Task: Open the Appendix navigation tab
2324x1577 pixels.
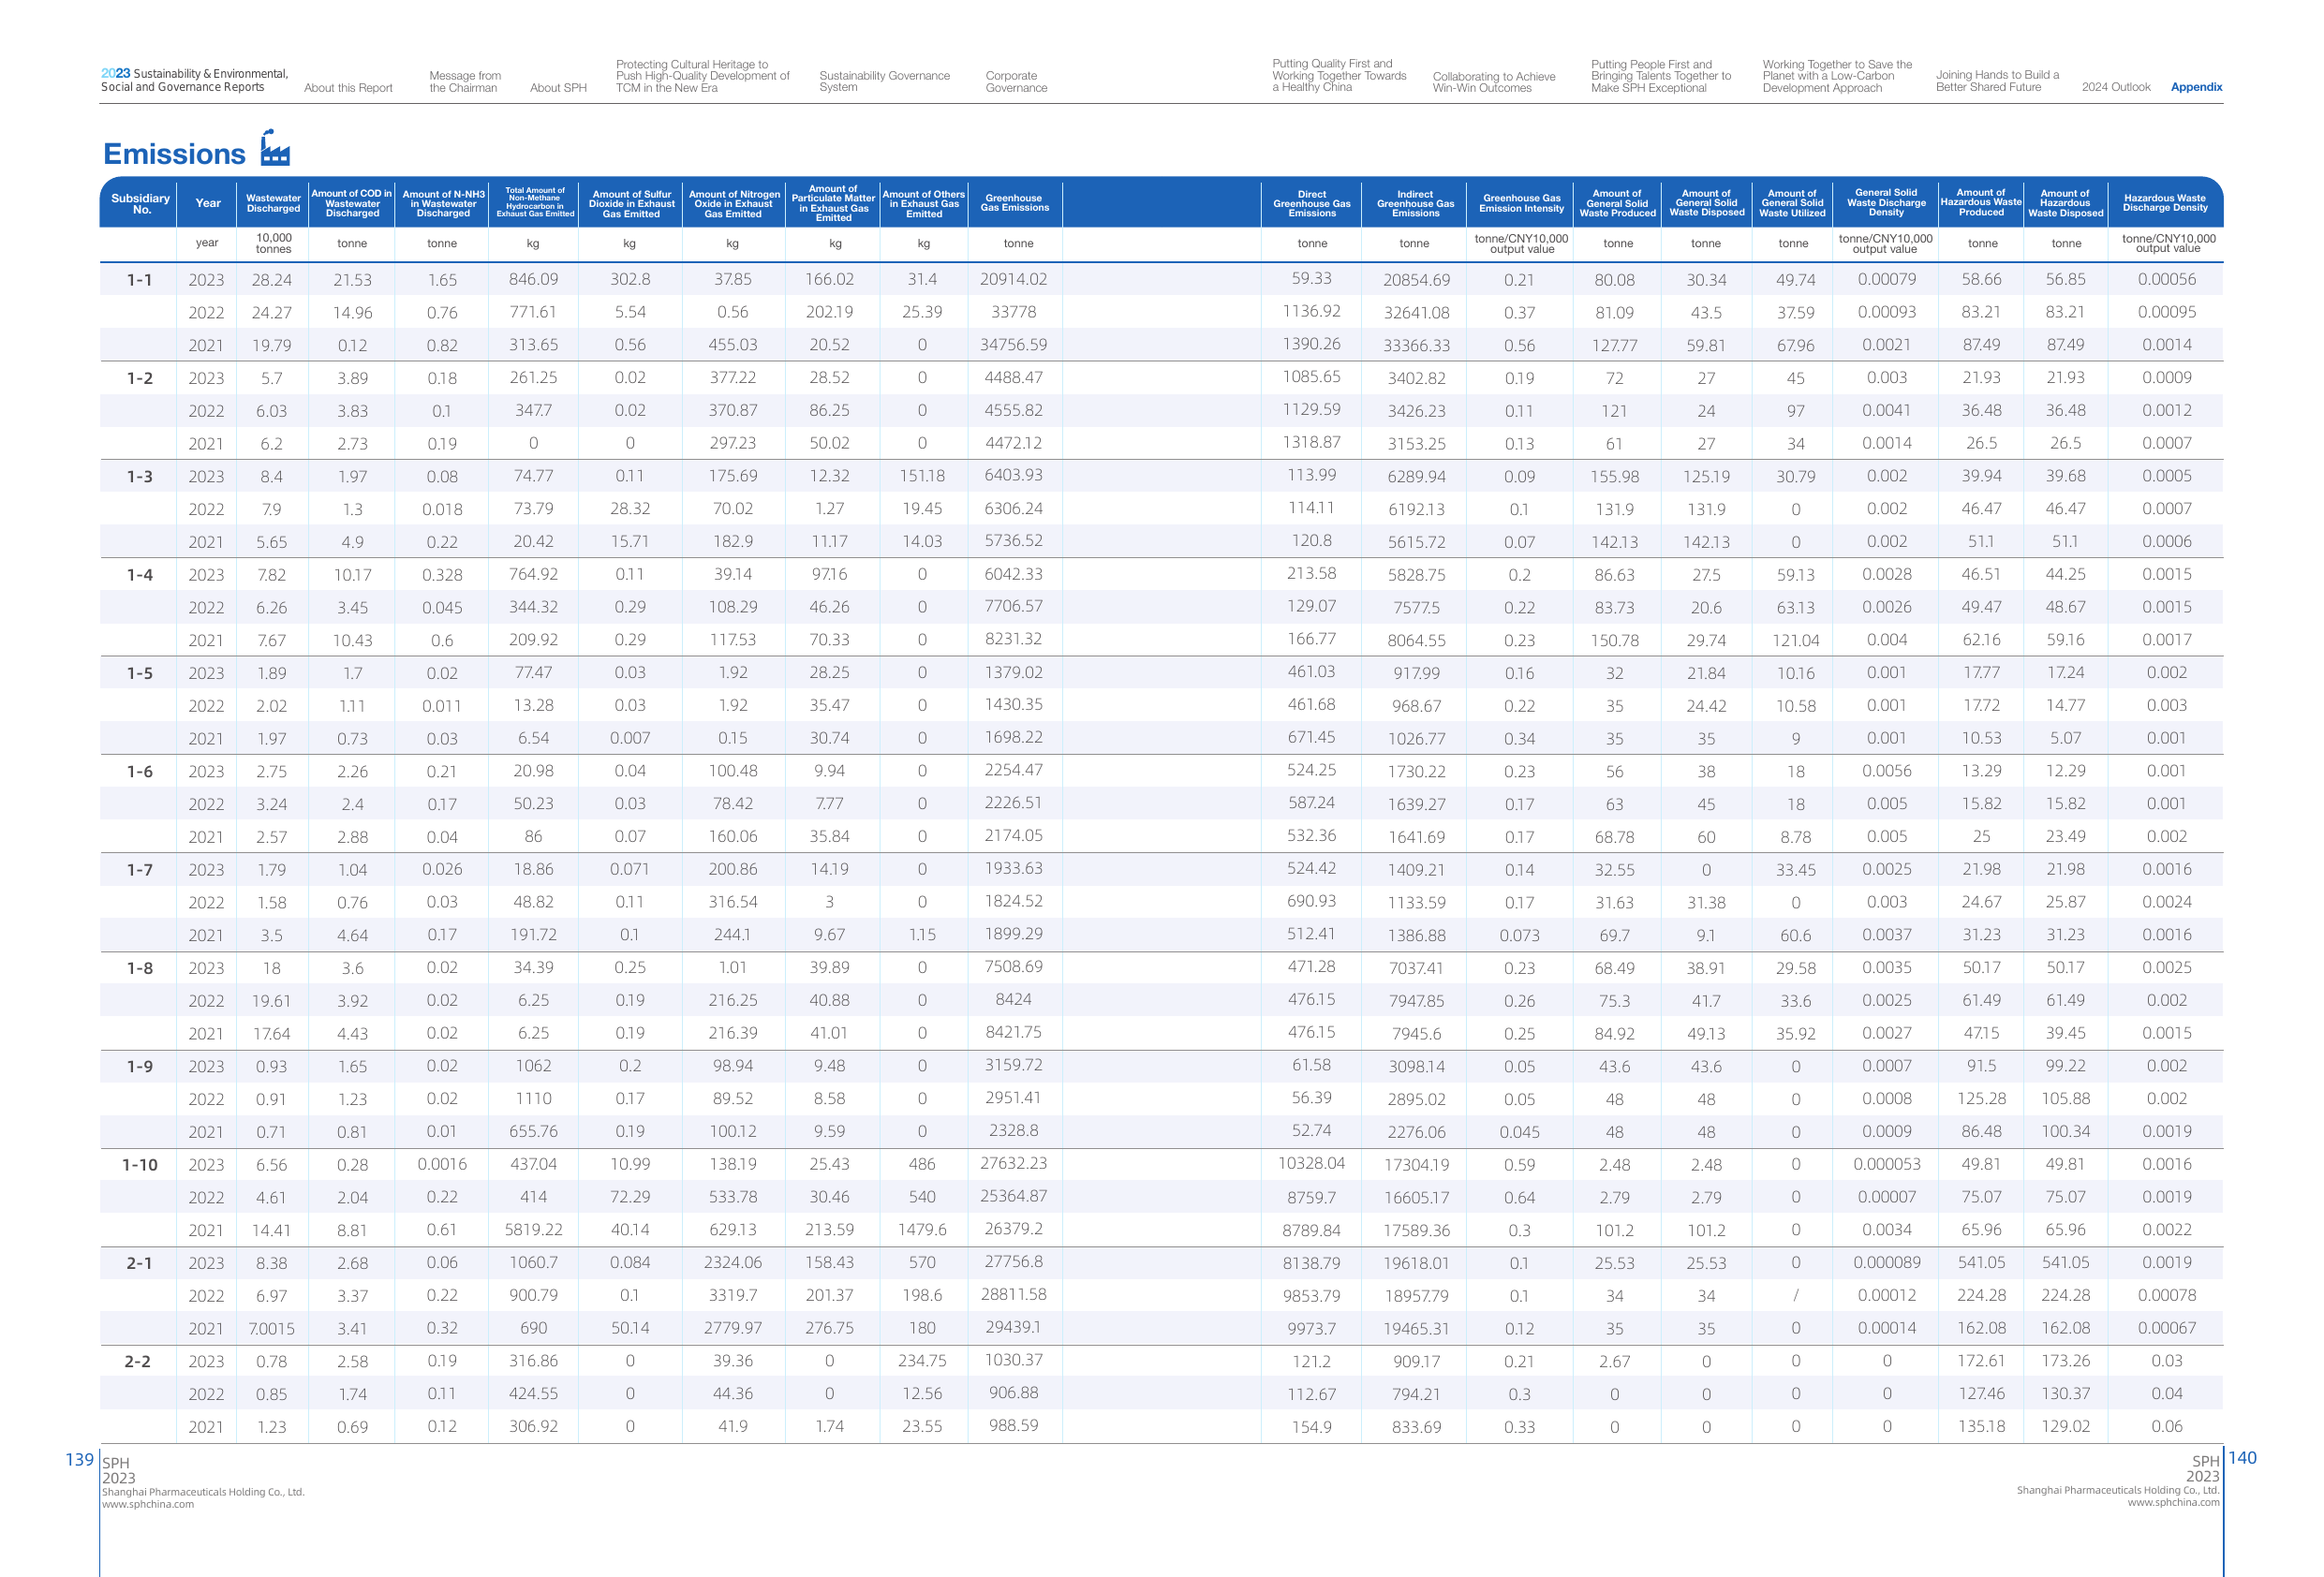Action: click(x=2196, y=87)
